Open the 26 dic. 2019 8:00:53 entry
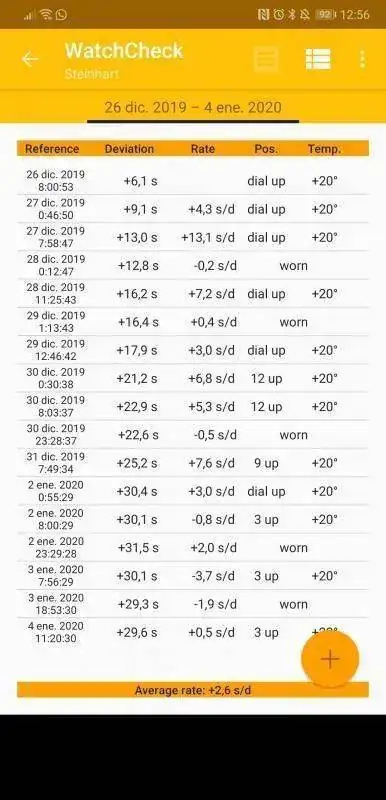This screenshot has height=800, width=386. pos(193,181)
